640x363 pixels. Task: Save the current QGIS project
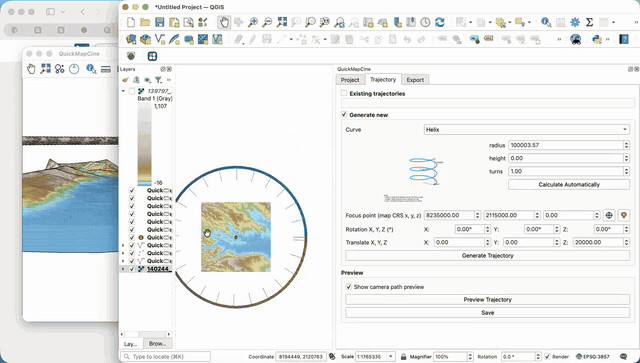pos(160,22)
